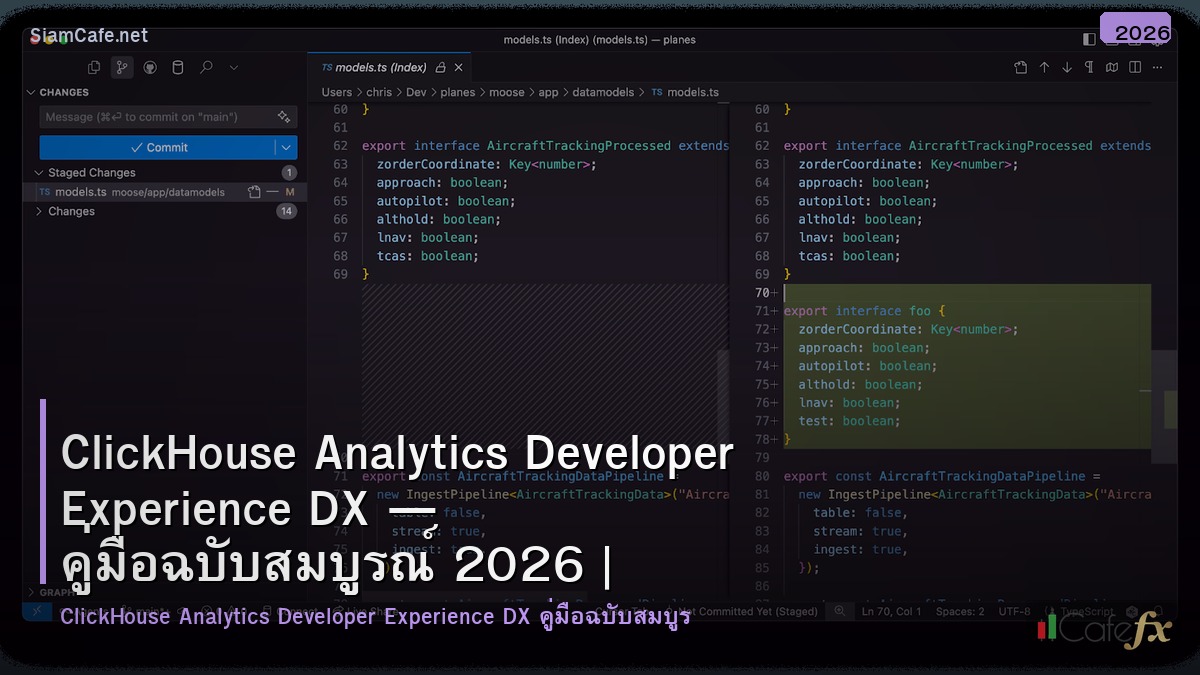Viewport: 1200px width, 675px height.
Task: Toggle split editor layout icon
Action: point(1133,67)
